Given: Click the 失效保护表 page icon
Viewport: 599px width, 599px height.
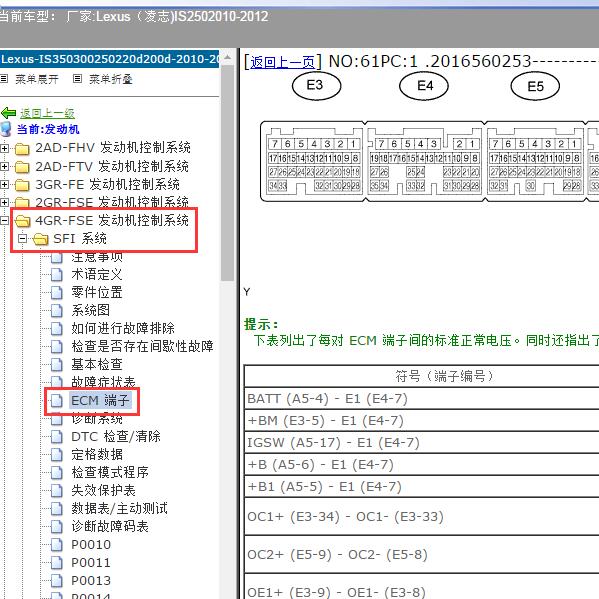Looking at the screenshot, I should [57, 491].
